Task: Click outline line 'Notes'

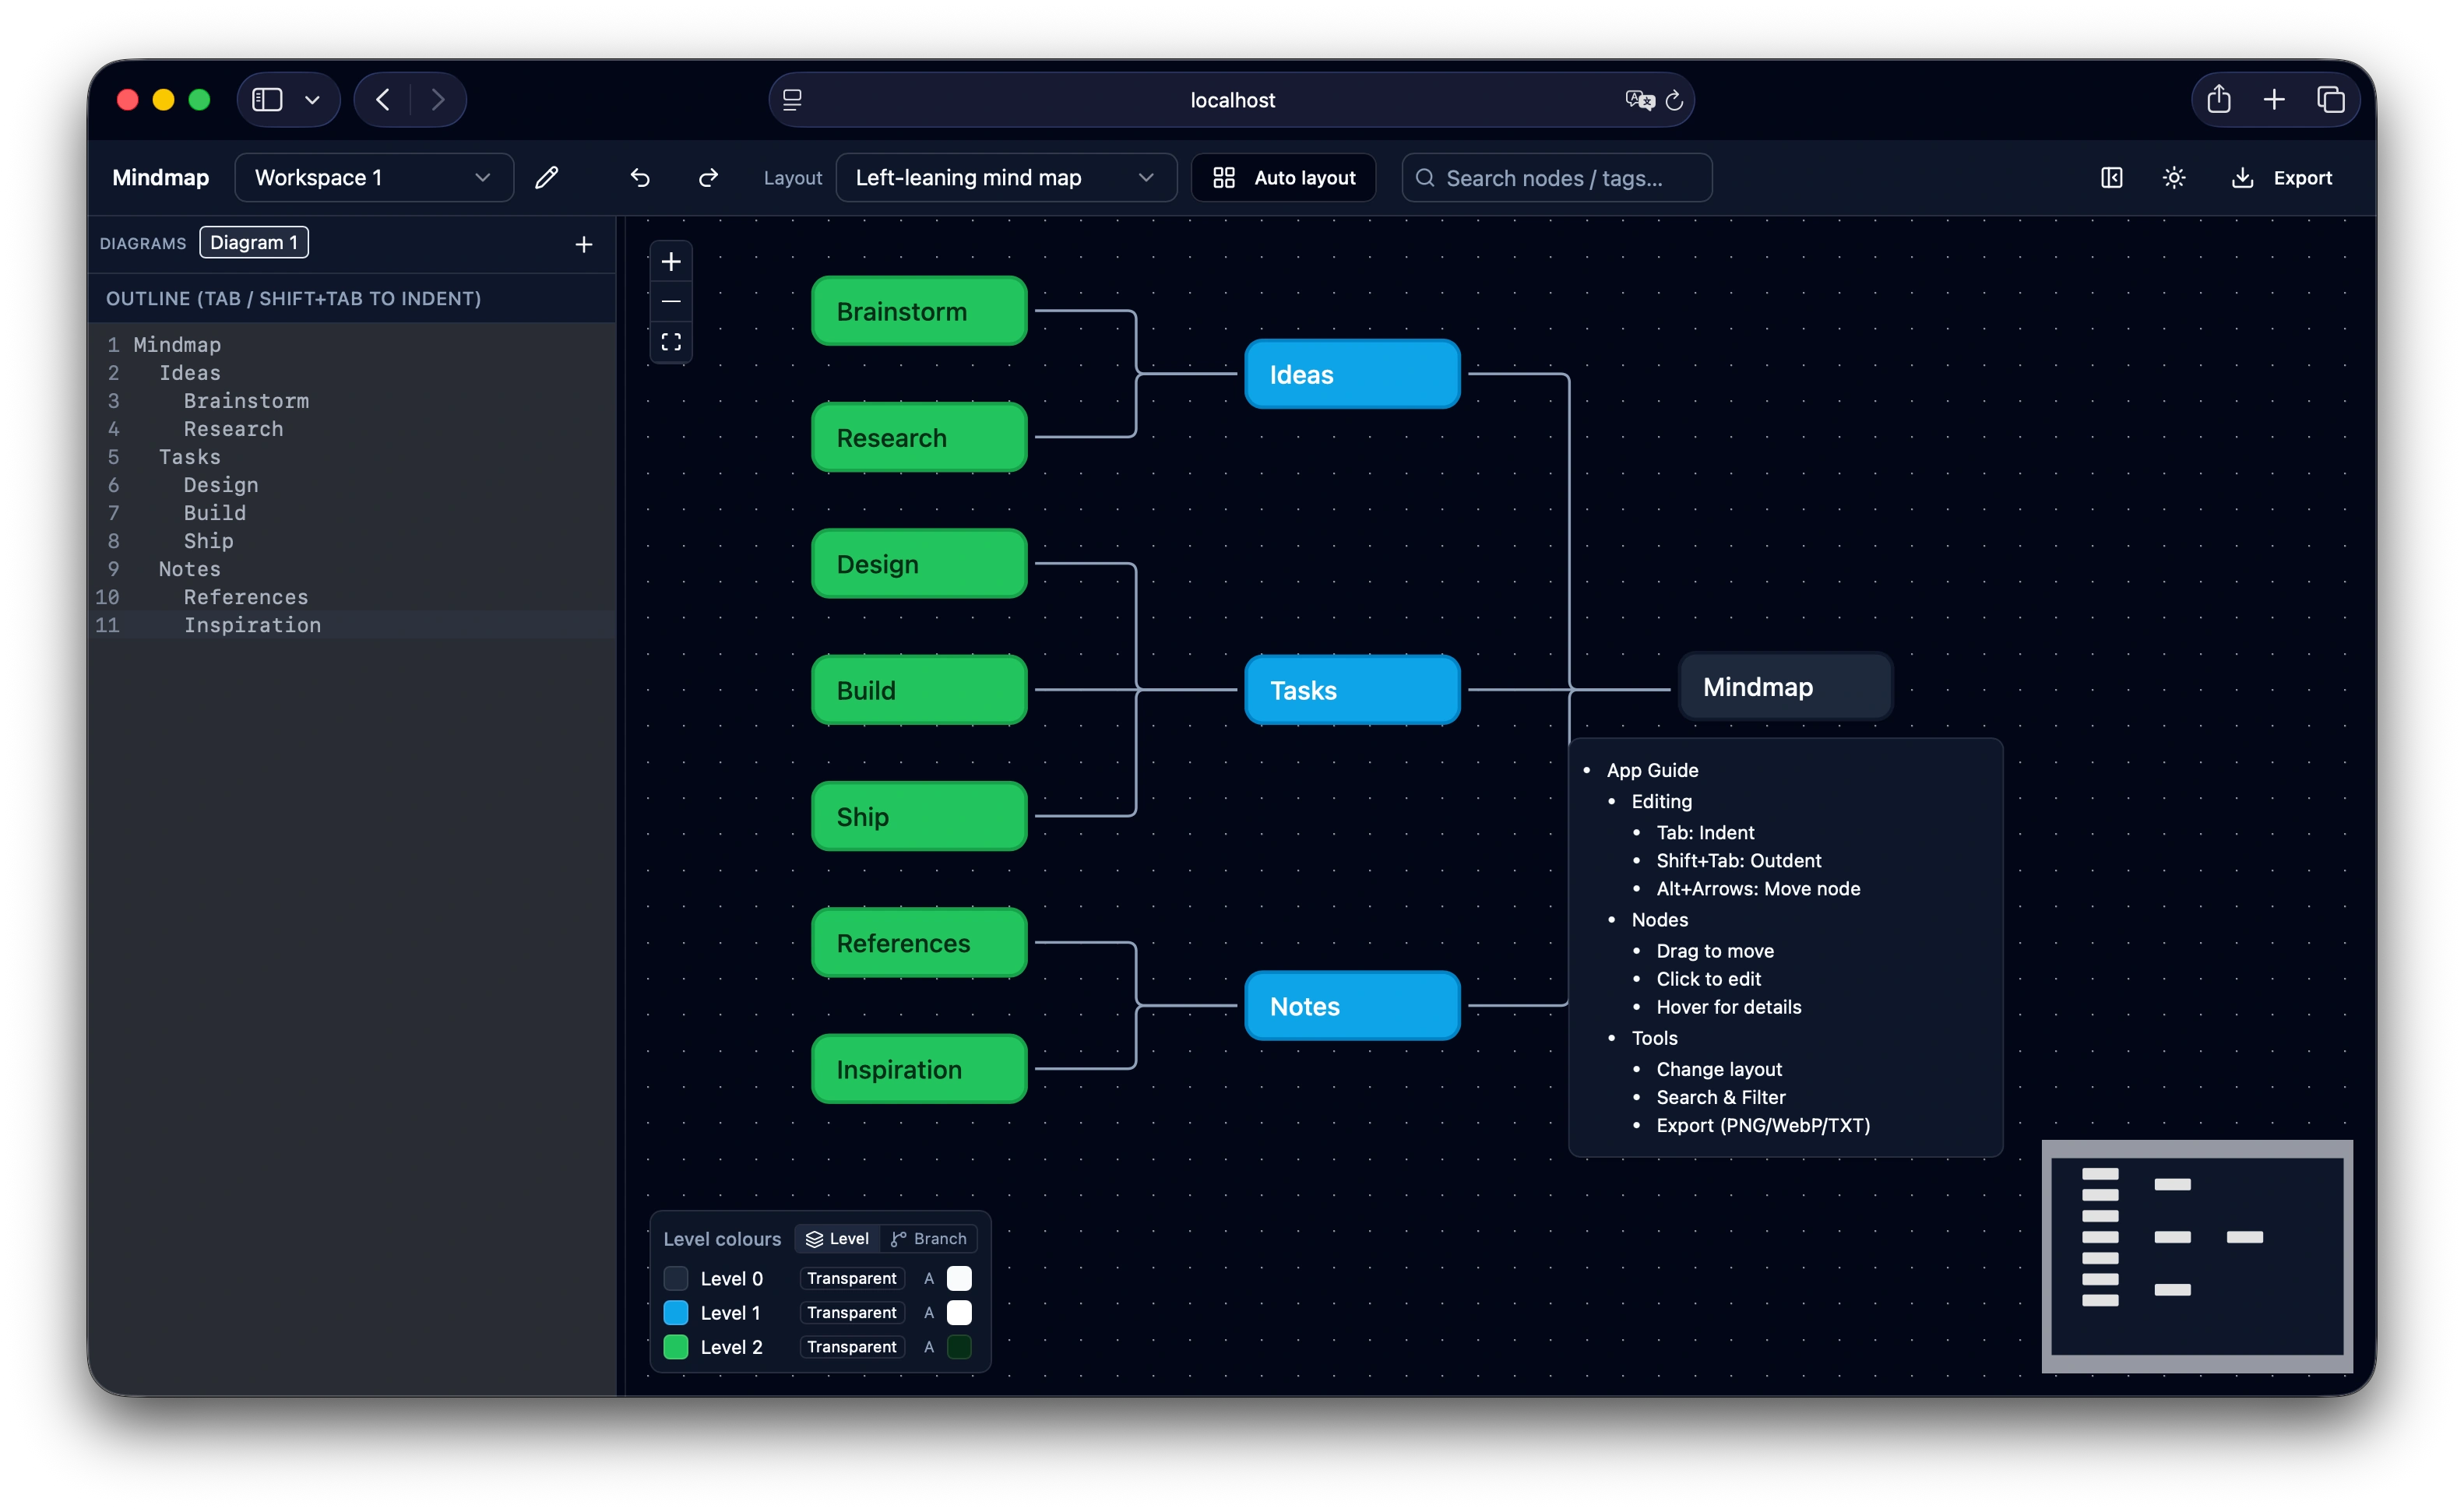Action: pyautogui.click(x=189, y=569)
